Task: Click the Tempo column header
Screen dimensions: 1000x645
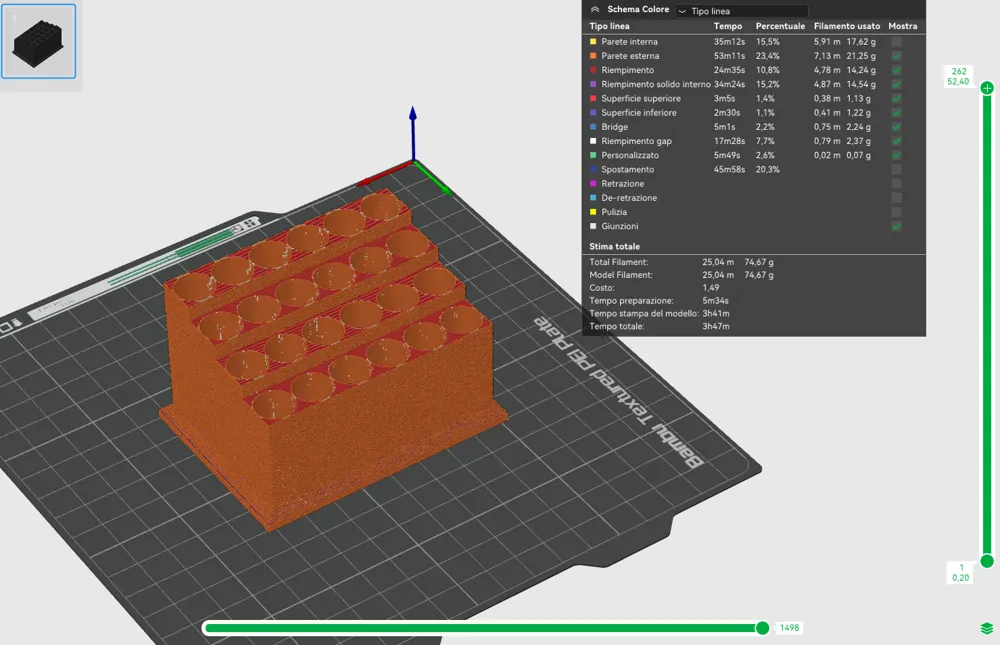Action: (728, 26)
